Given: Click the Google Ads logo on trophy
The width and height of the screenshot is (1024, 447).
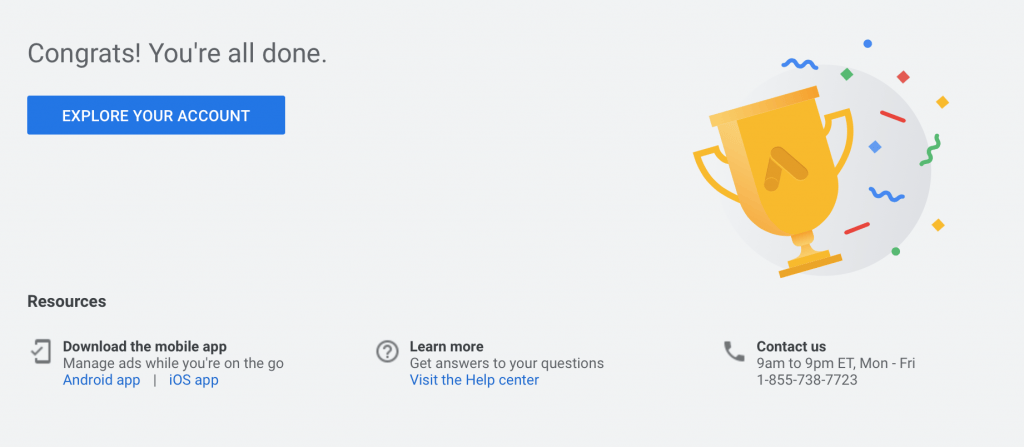Looking at the screenshot, I should click(784, 169).
